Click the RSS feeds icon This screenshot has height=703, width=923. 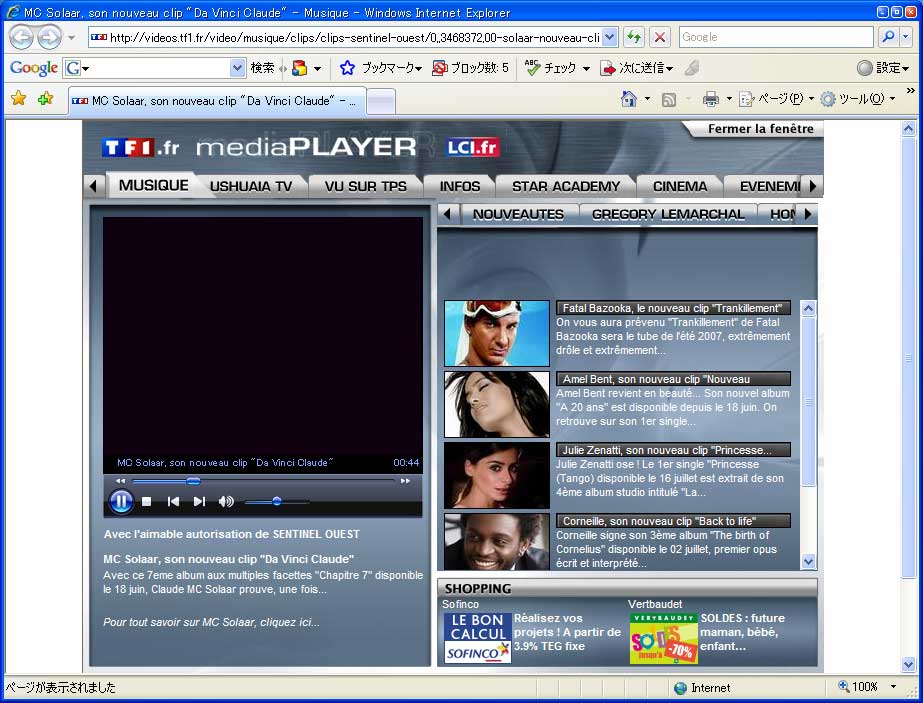tap(669, 100)
